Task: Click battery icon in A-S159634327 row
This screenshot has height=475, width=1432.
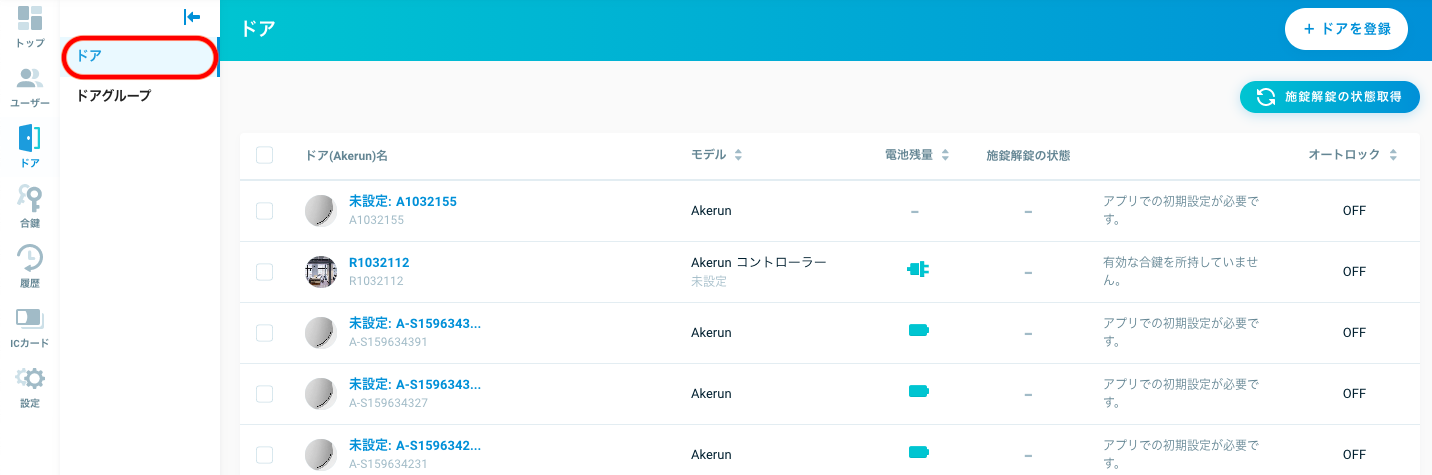Action: point(919,391)
